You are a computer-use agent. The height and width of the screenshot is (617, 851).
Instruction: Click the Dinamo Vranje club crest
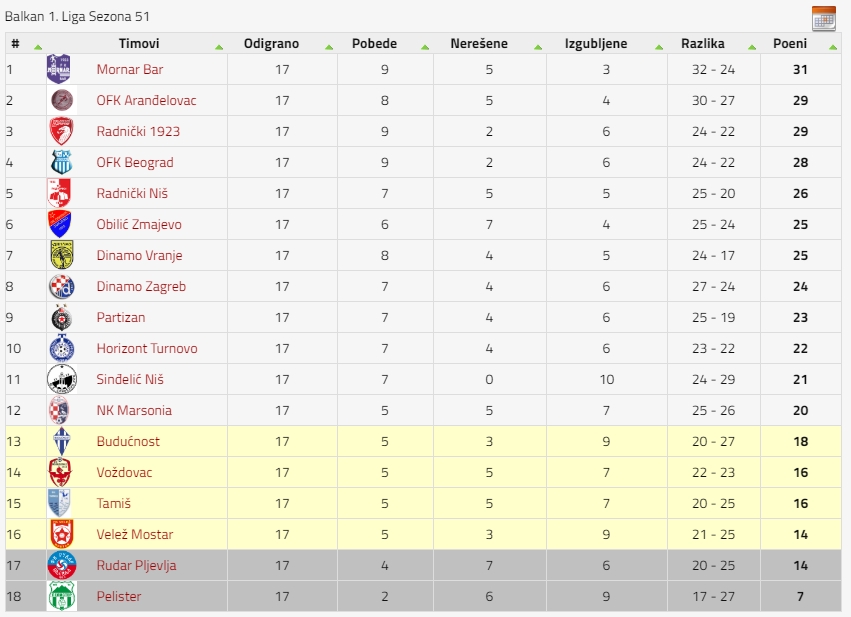point(61,255)
